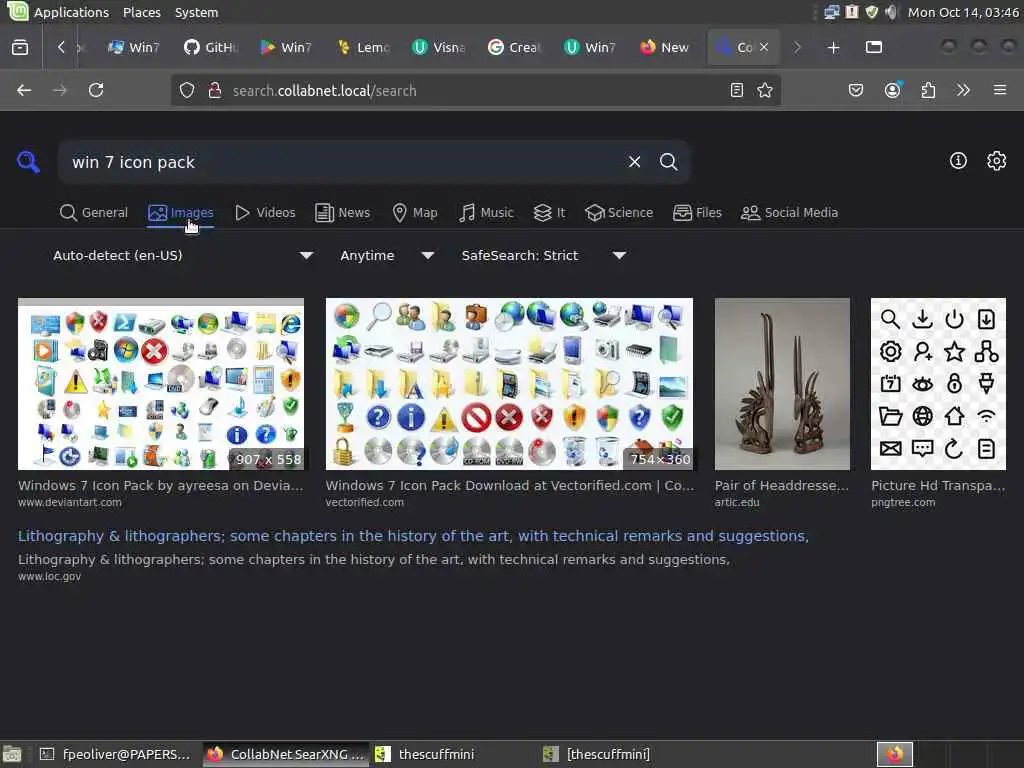The height and width of the screenshot is (768, 1024).
Task: Click the Picture Hd Transpa... result title
Action: [x=938, y=485]
